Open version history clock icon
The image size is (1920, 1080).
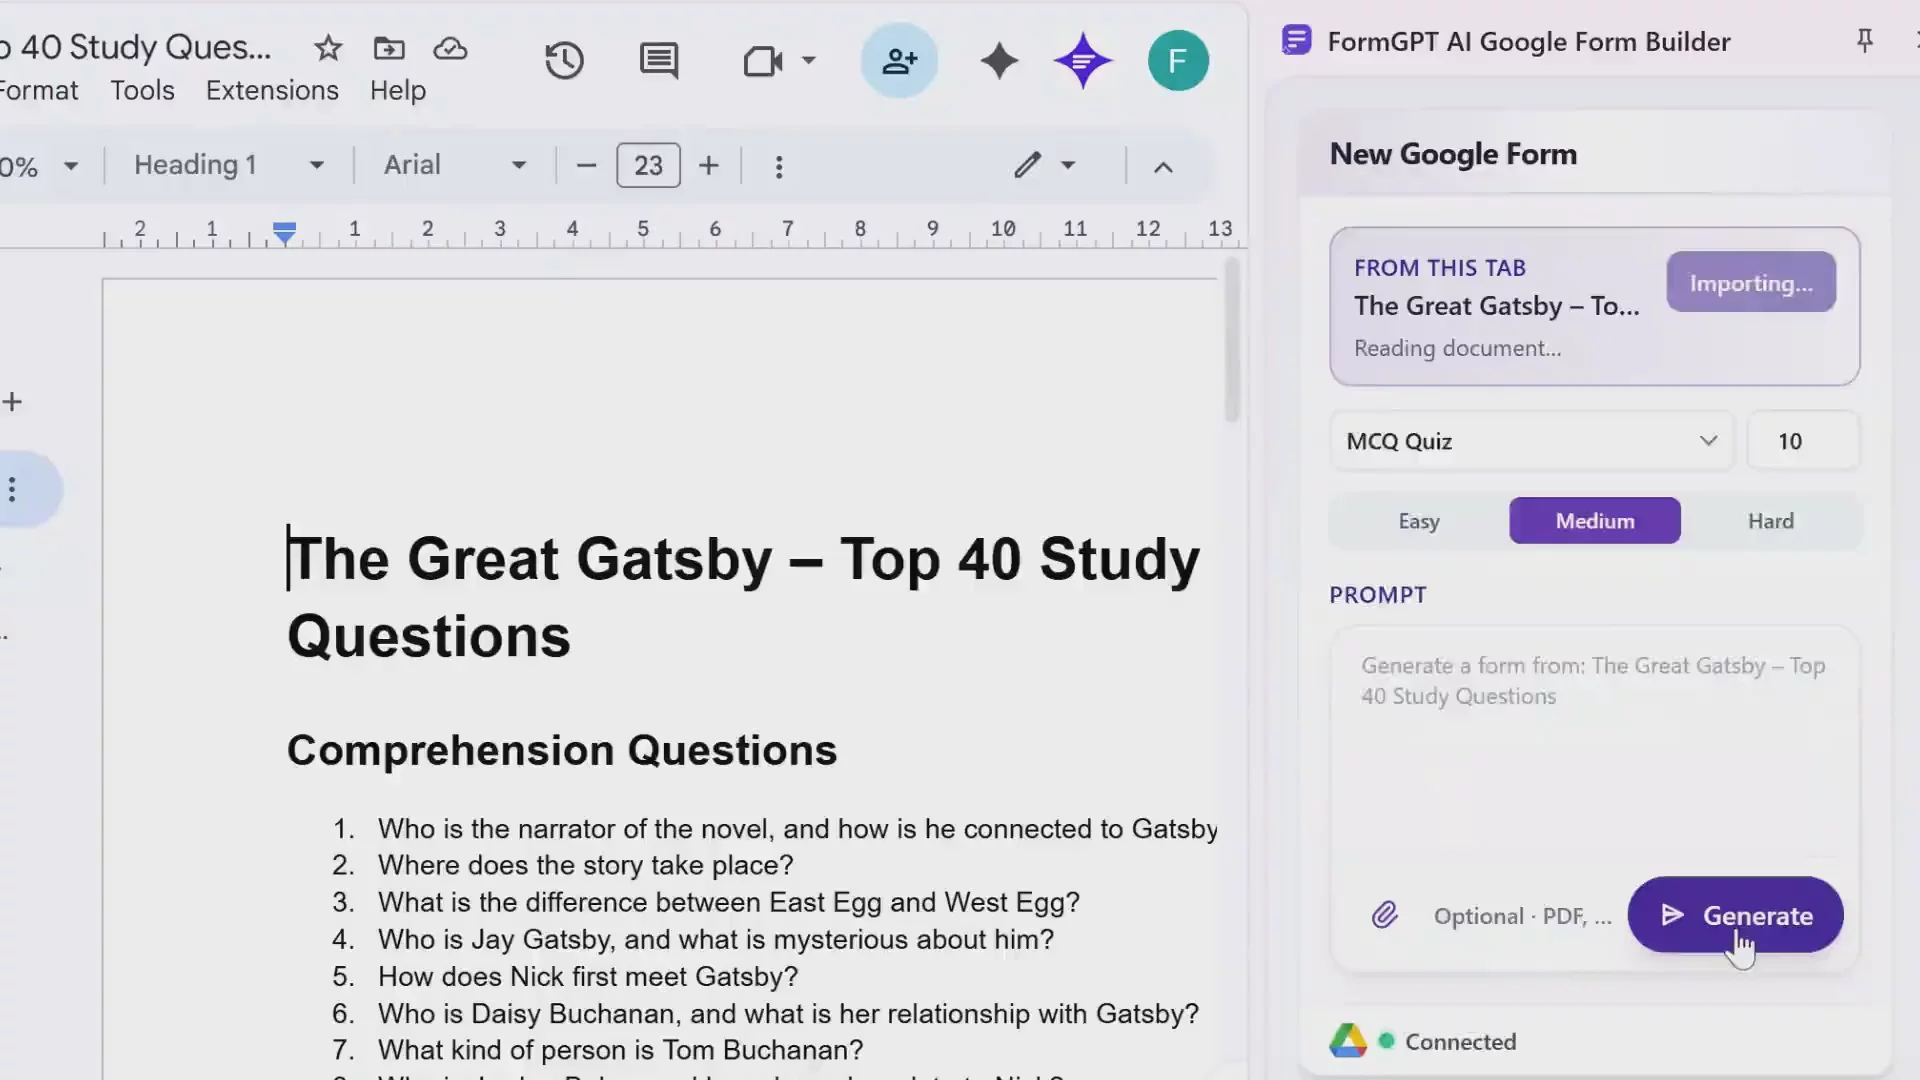564,61
